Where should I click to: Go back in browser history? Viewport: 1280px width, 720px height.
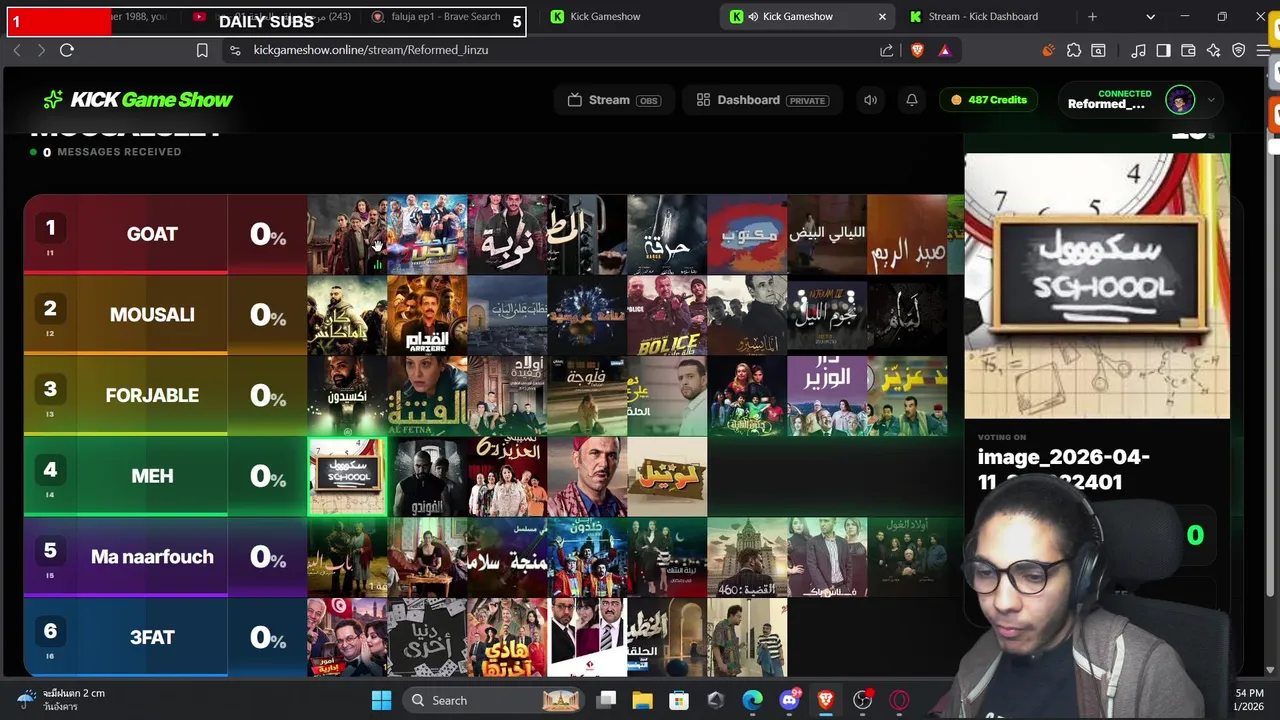tap(16, 50)
